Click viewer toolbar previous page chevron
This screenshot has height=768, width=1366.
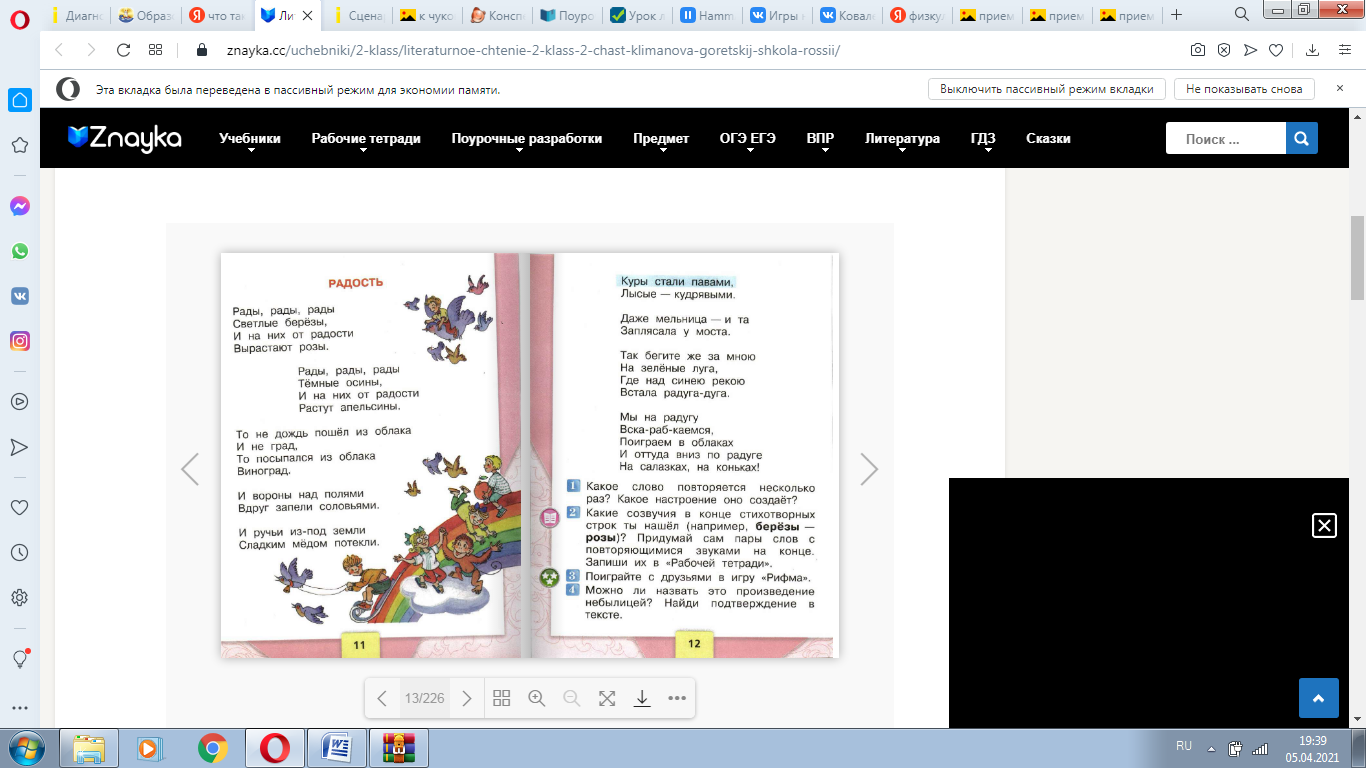click(x=382, y=698)
